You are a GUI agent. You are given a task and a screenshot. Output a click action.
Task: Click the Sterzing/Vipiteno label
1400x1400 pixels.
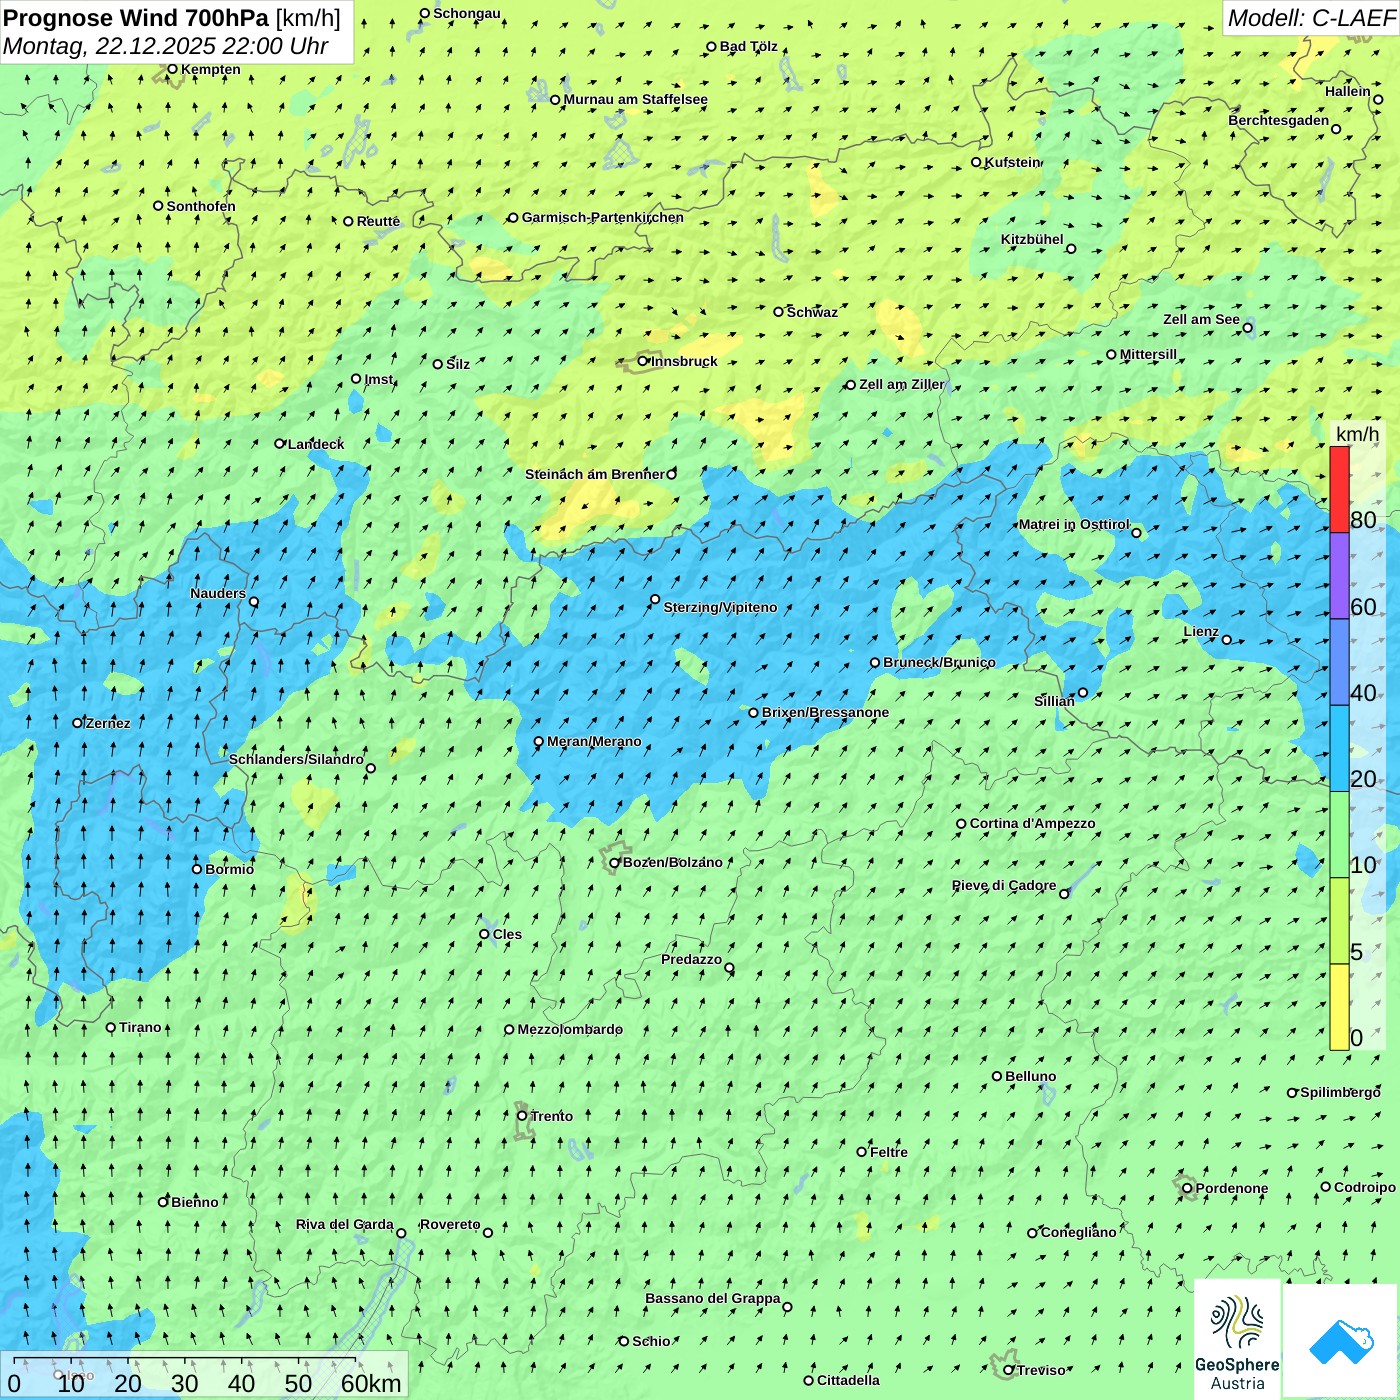click(x=720, y=607)
